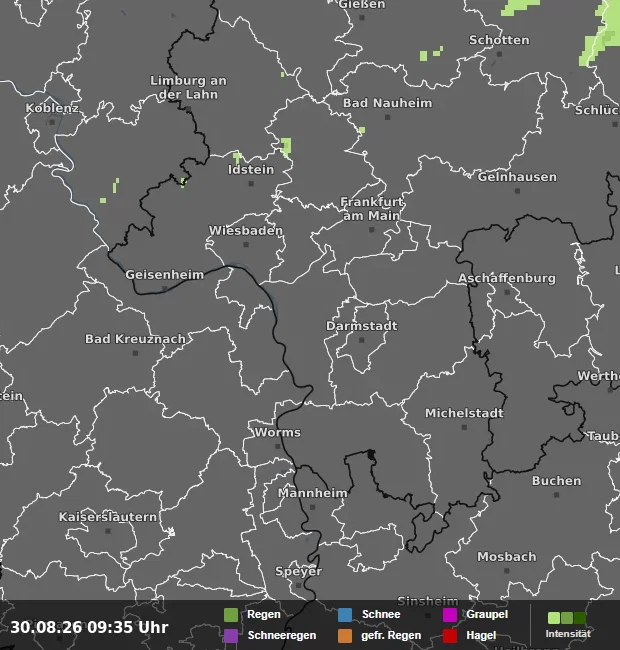
Task: Click the Sinsheim town label
Action: (428, 601)
